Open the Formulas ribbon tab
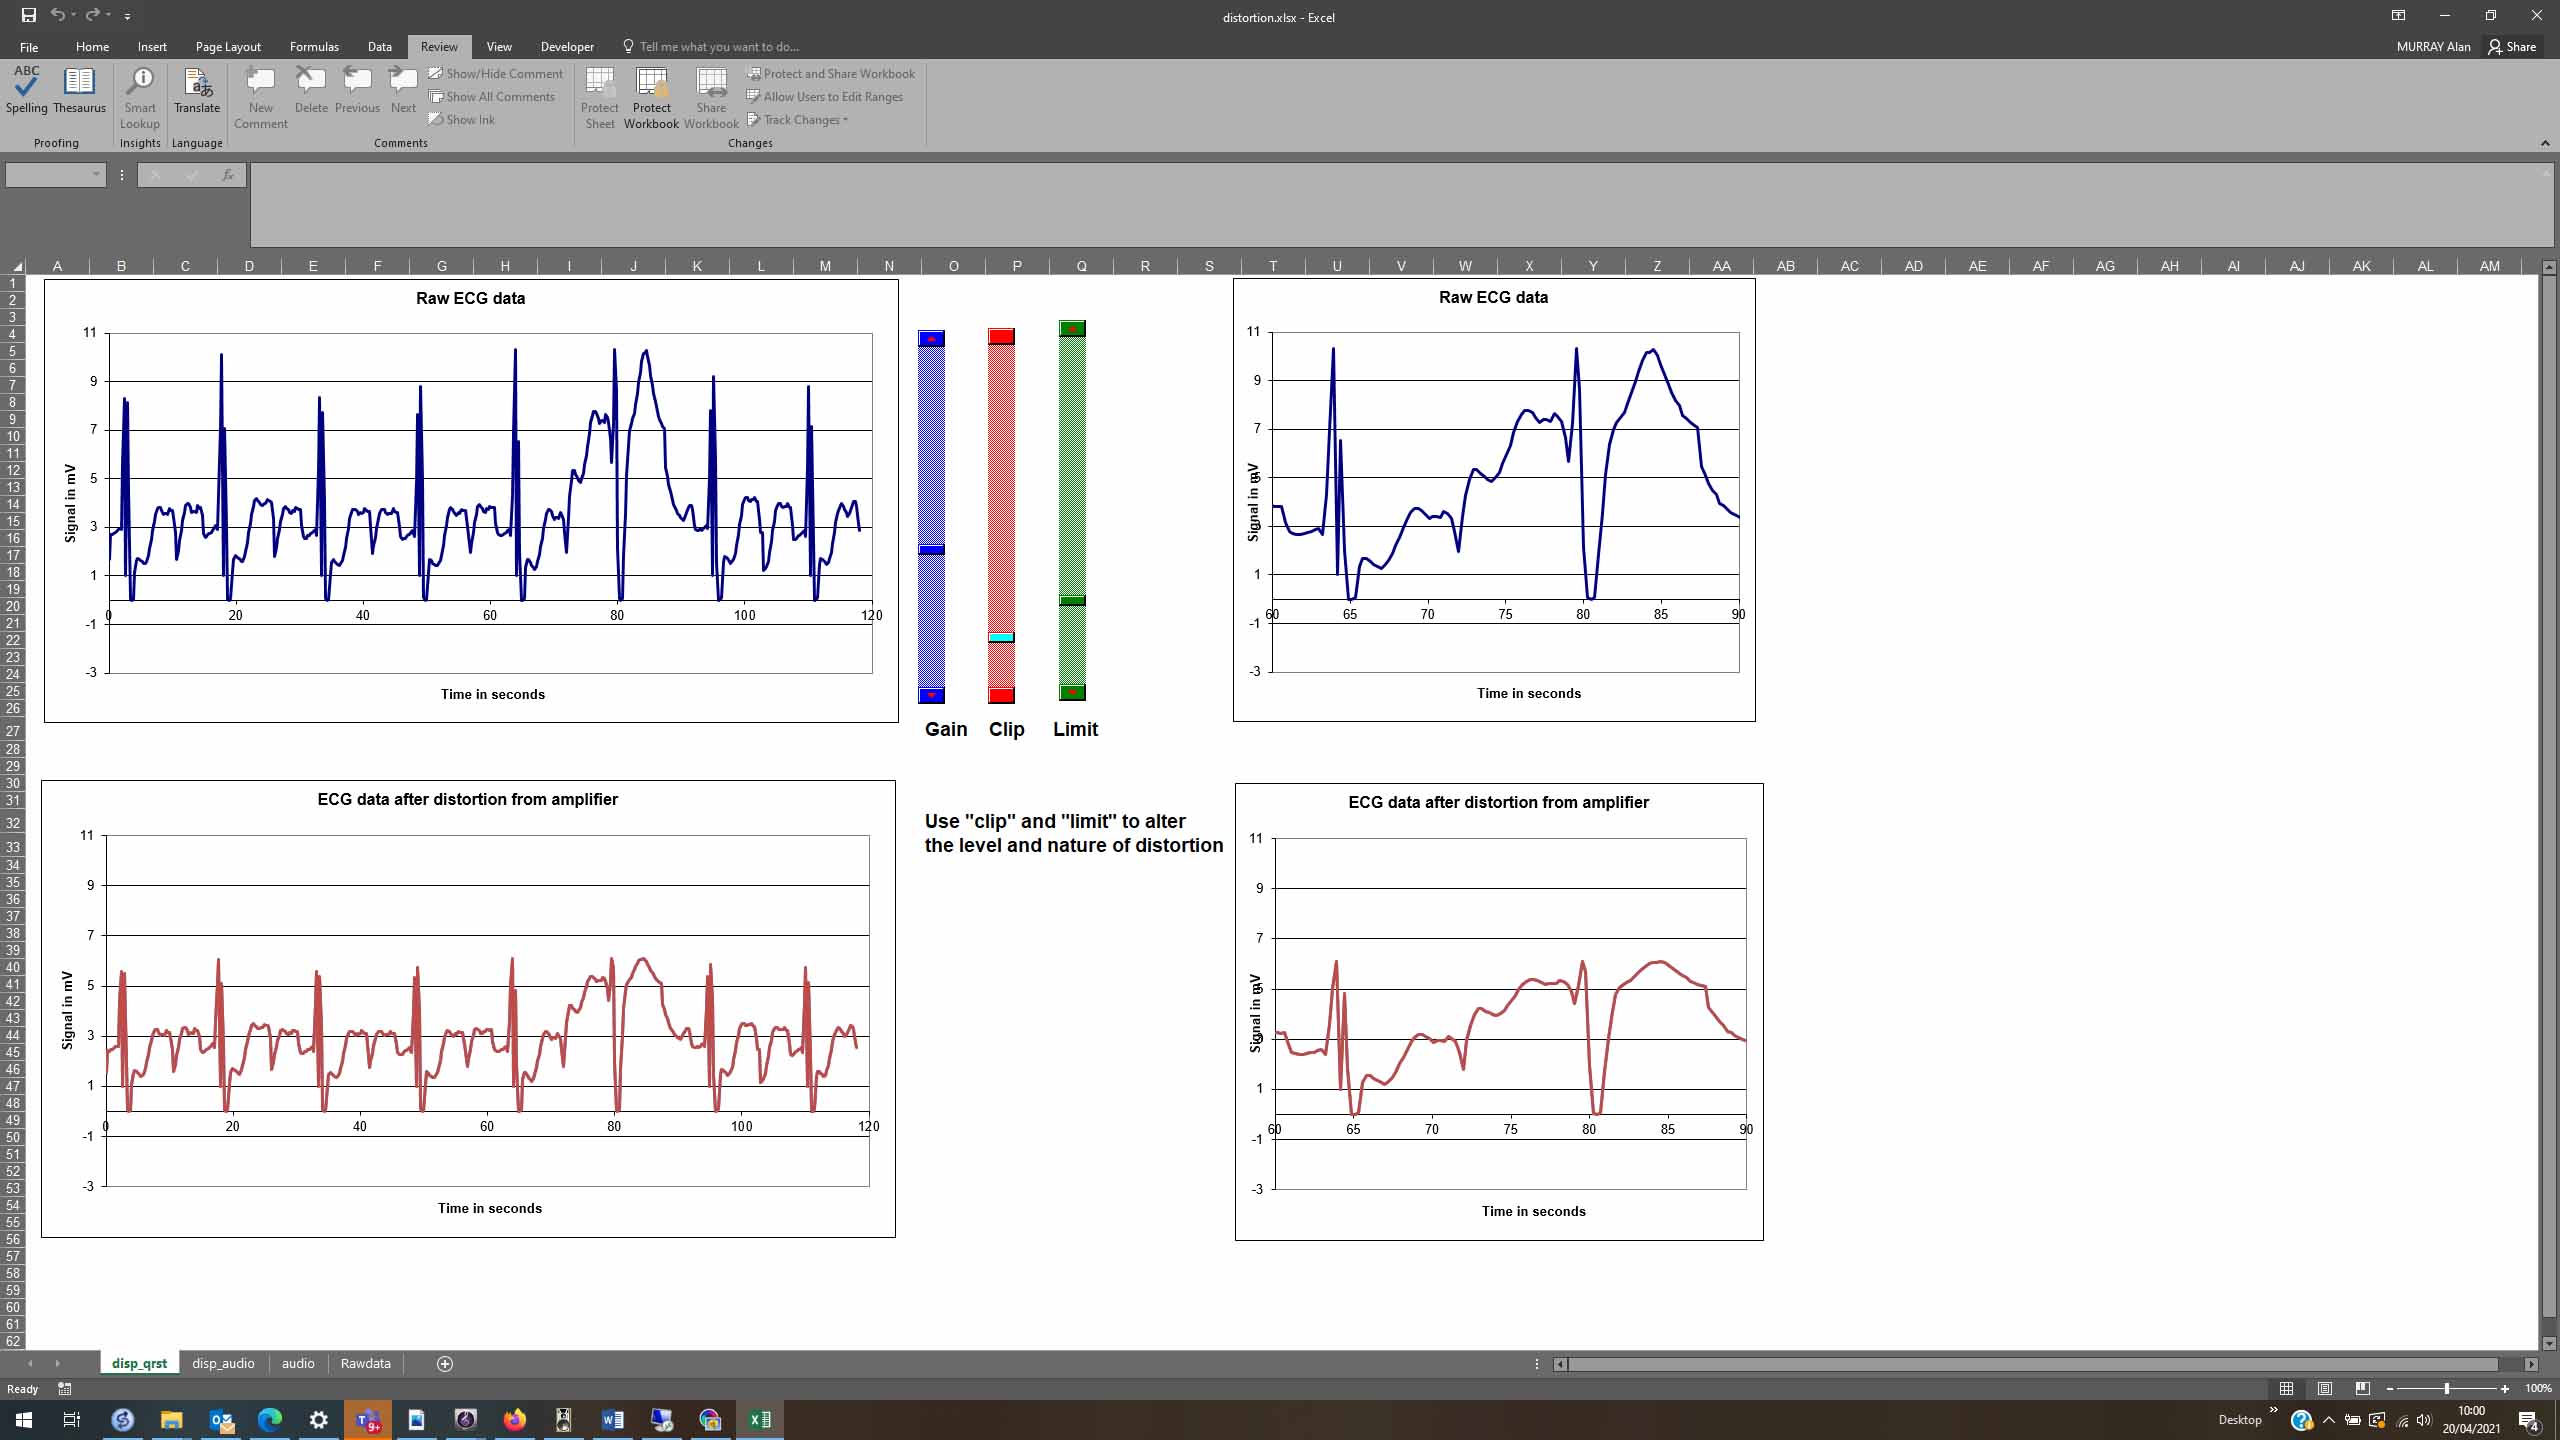This screenshot has height=1440, width=2560. pyautogui.click(x=314, y=47)
